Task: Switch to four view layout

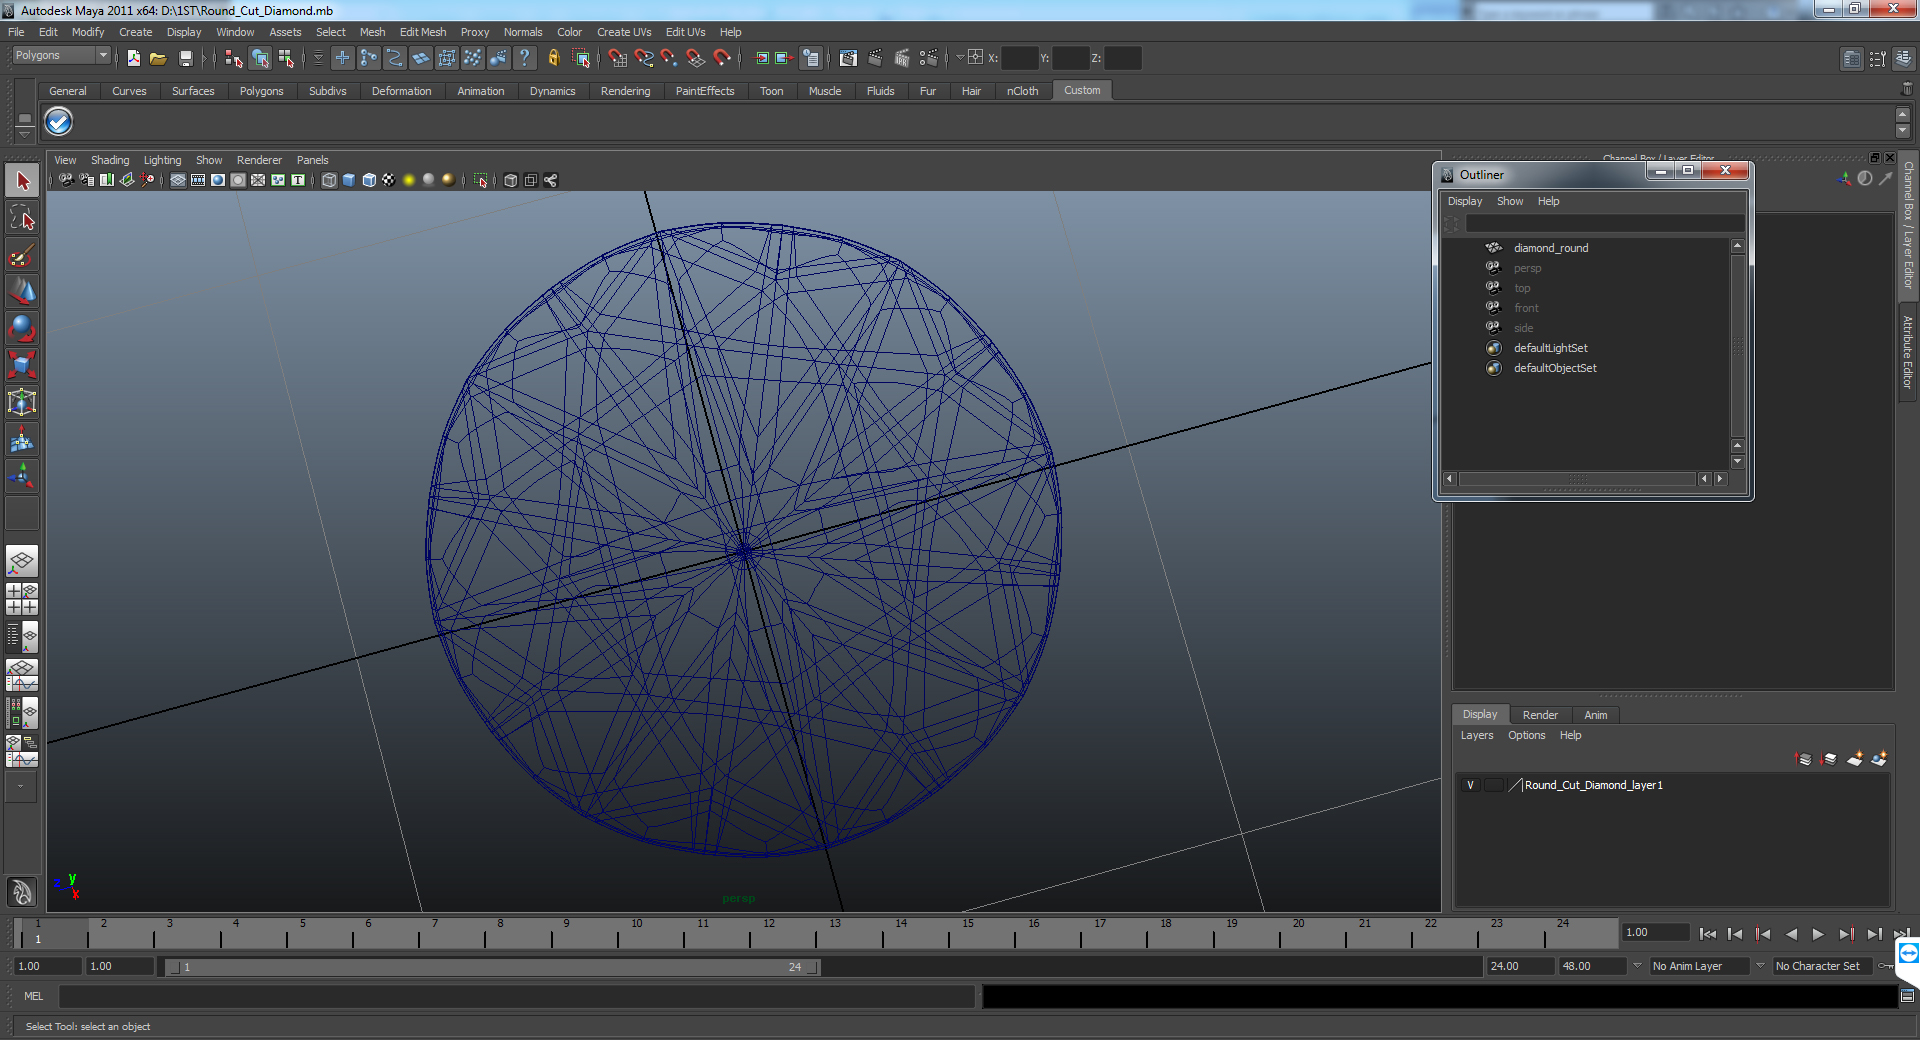Action: [22, 598]
